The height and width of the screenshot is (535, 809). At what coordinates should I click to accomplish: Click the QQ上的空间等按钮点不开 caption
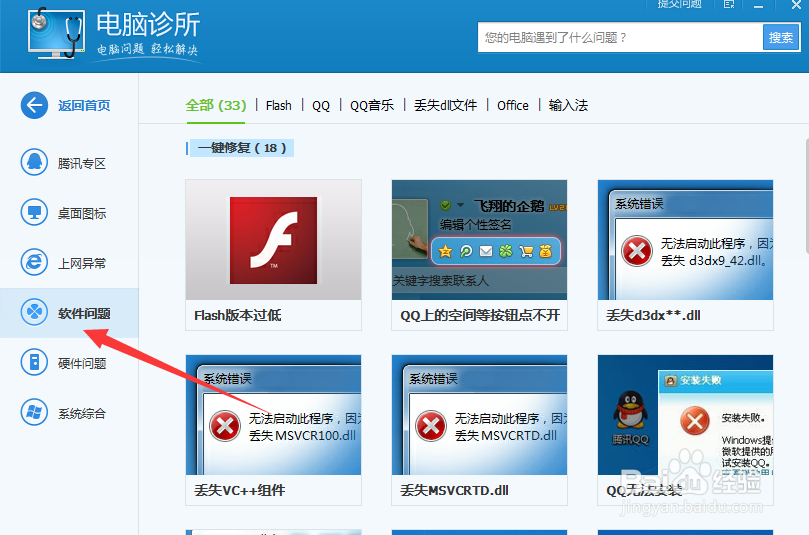click(x=480, y=315)
